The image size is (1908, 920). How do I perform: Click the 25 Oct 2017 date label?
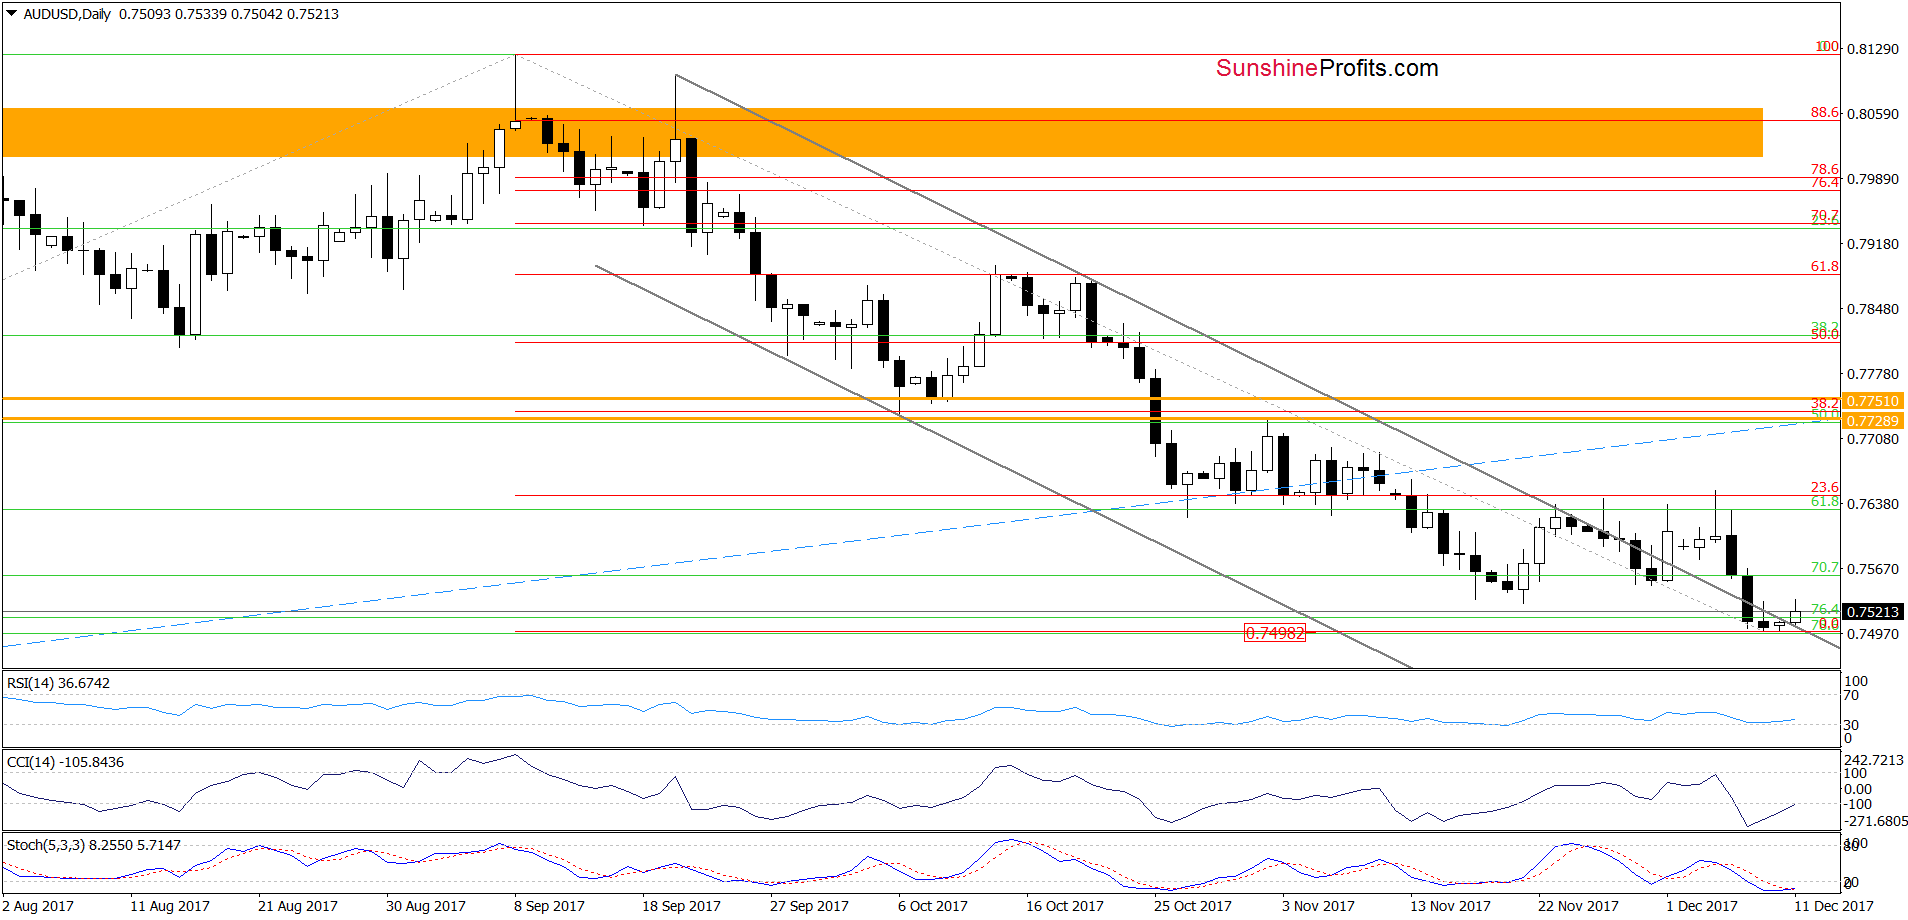pyautogui.click(x=1193, y=906)
